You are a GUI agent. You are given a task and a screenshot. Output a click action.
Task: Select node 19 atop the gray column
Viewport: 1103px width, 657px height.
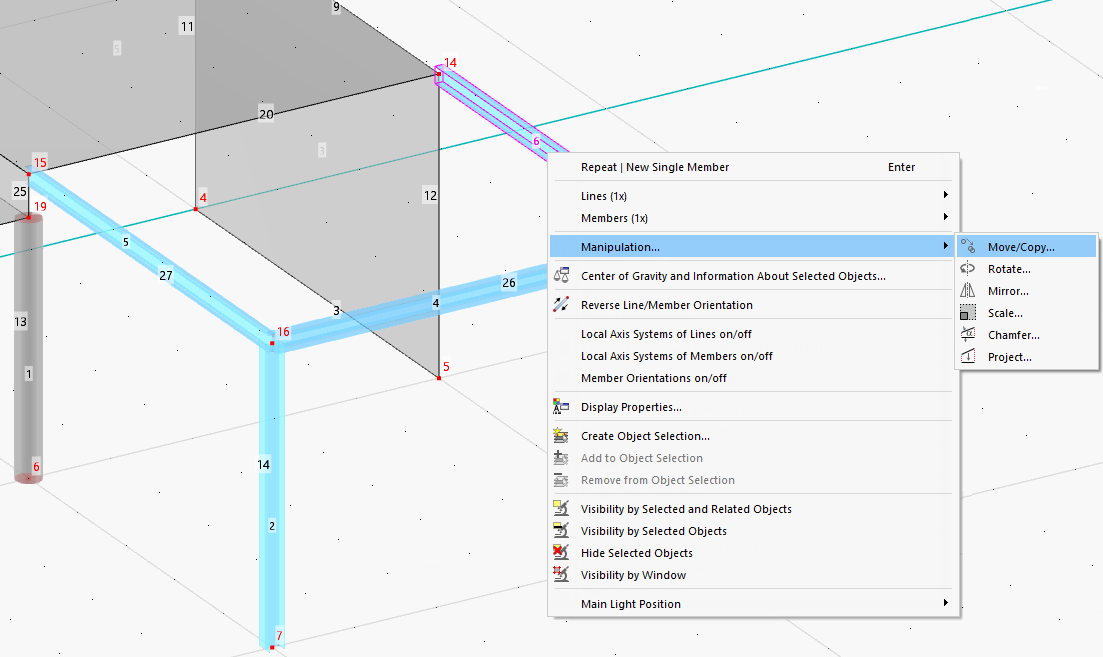(29, 217)
